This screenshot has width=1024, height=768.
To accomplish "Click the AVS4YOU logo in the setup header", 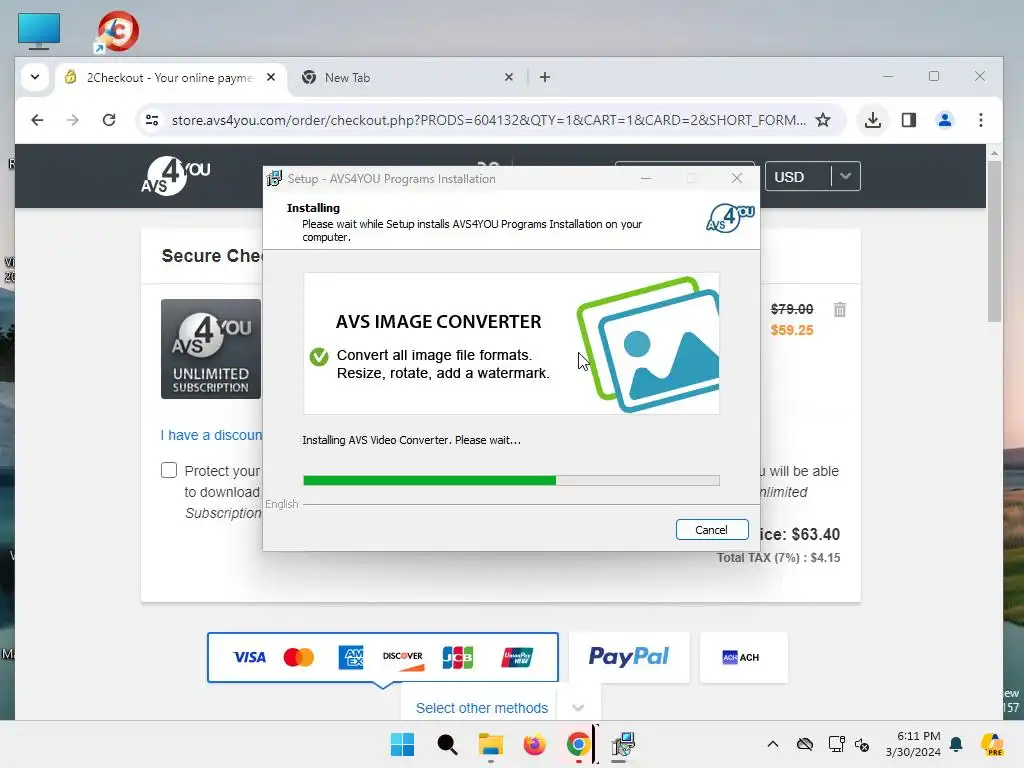I will pos(730,218).
